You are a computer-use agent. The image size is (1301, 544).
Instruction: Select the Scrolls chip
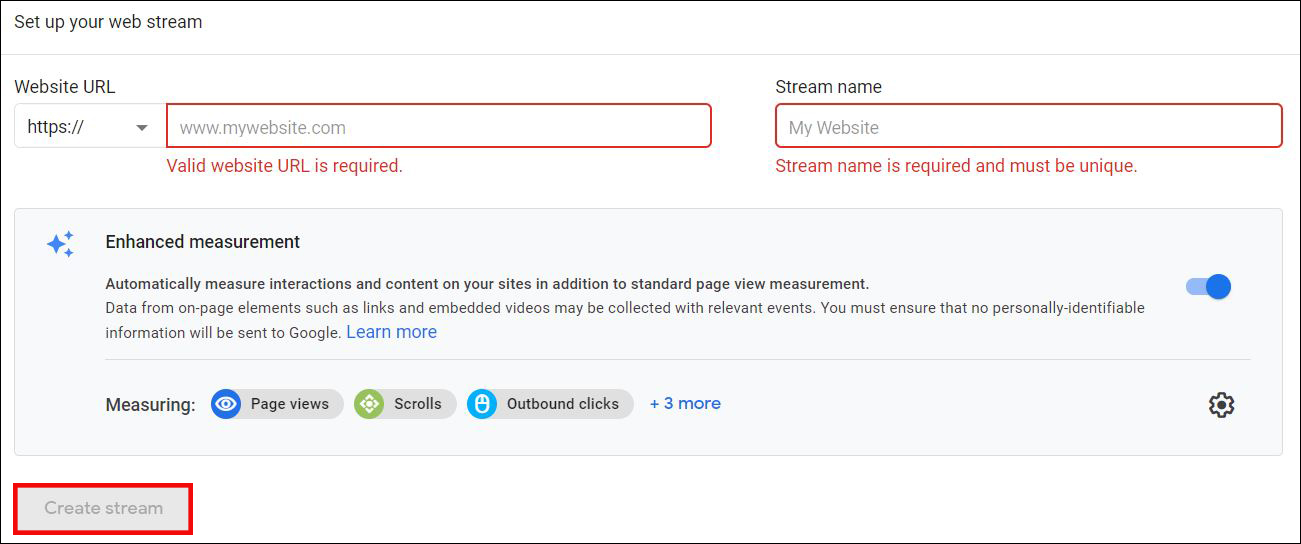click(405, 404)
